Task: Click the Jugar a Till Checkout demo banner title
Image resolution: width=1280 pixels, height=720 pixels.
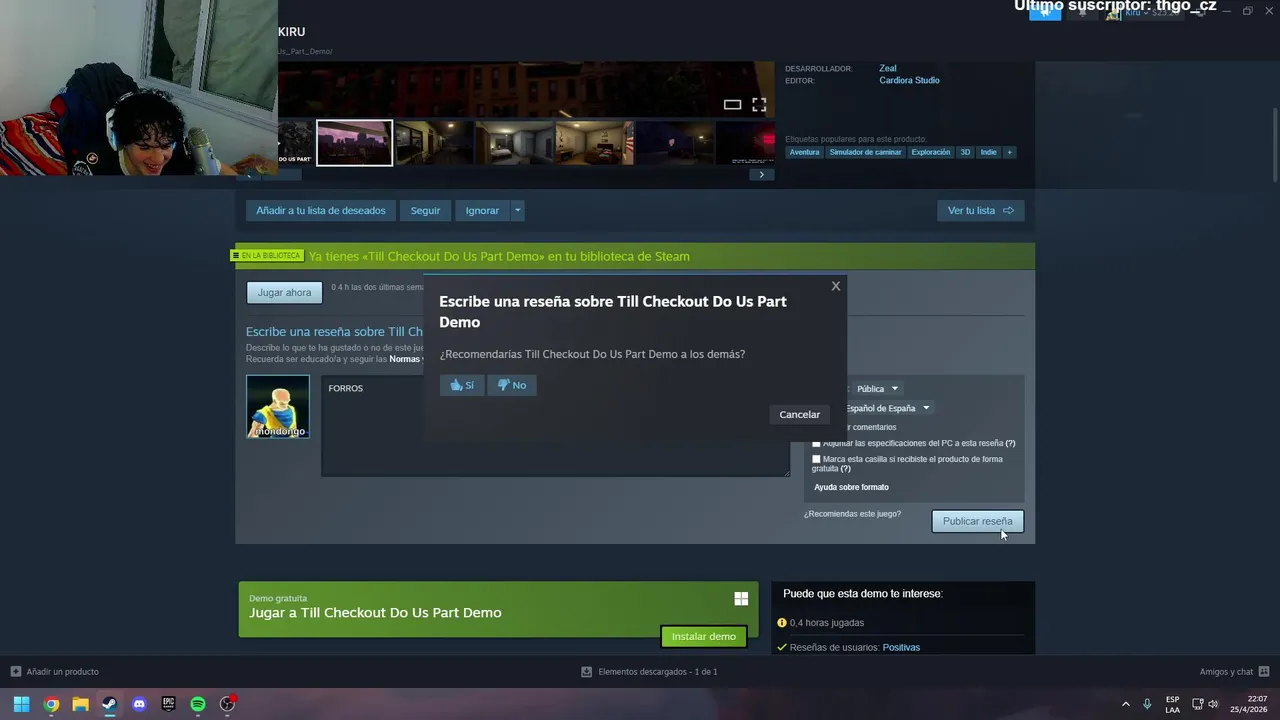Action: pyautogui.click(x=375, y=613)
